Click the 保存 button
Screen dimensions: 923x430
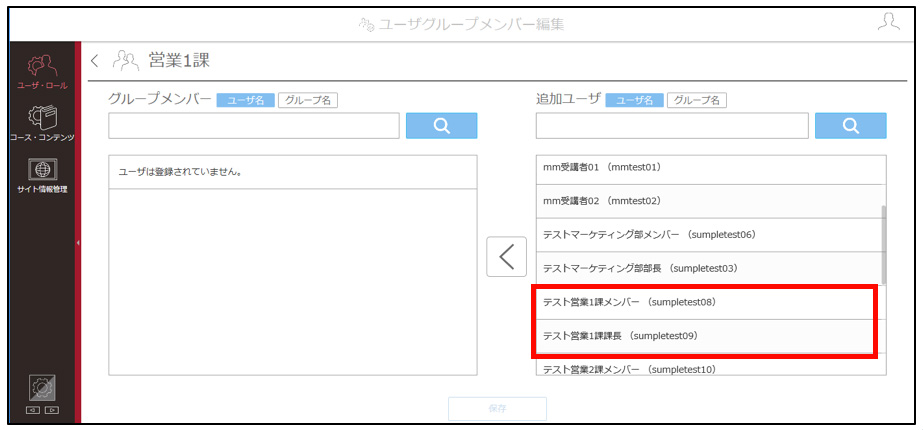click(x=497, y=408)
